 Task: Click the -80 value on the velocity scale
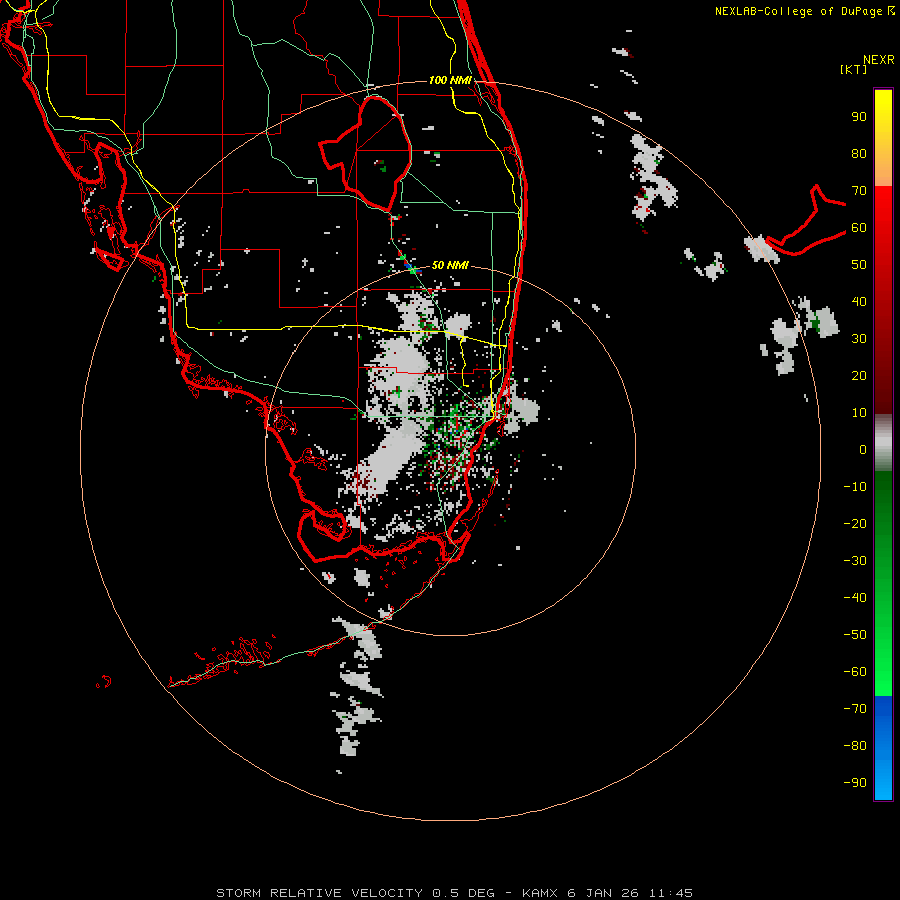point(855,746)
